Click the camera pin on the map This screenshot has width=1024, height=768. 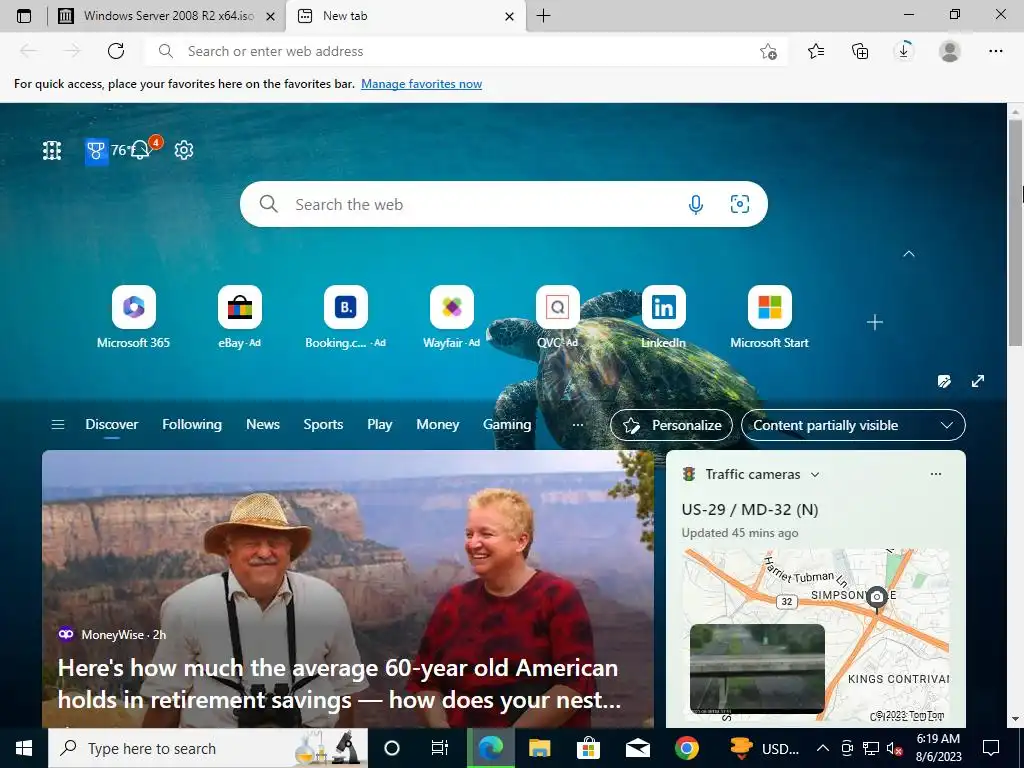tap(876, 598)
